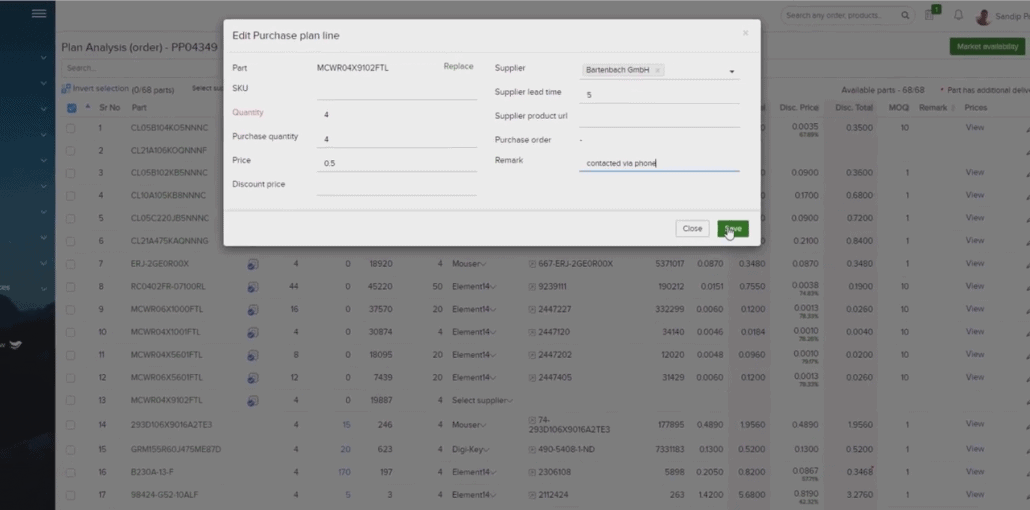Click Invert selection link
This screenshot has width=1030, height=510.
pos(101,88)
